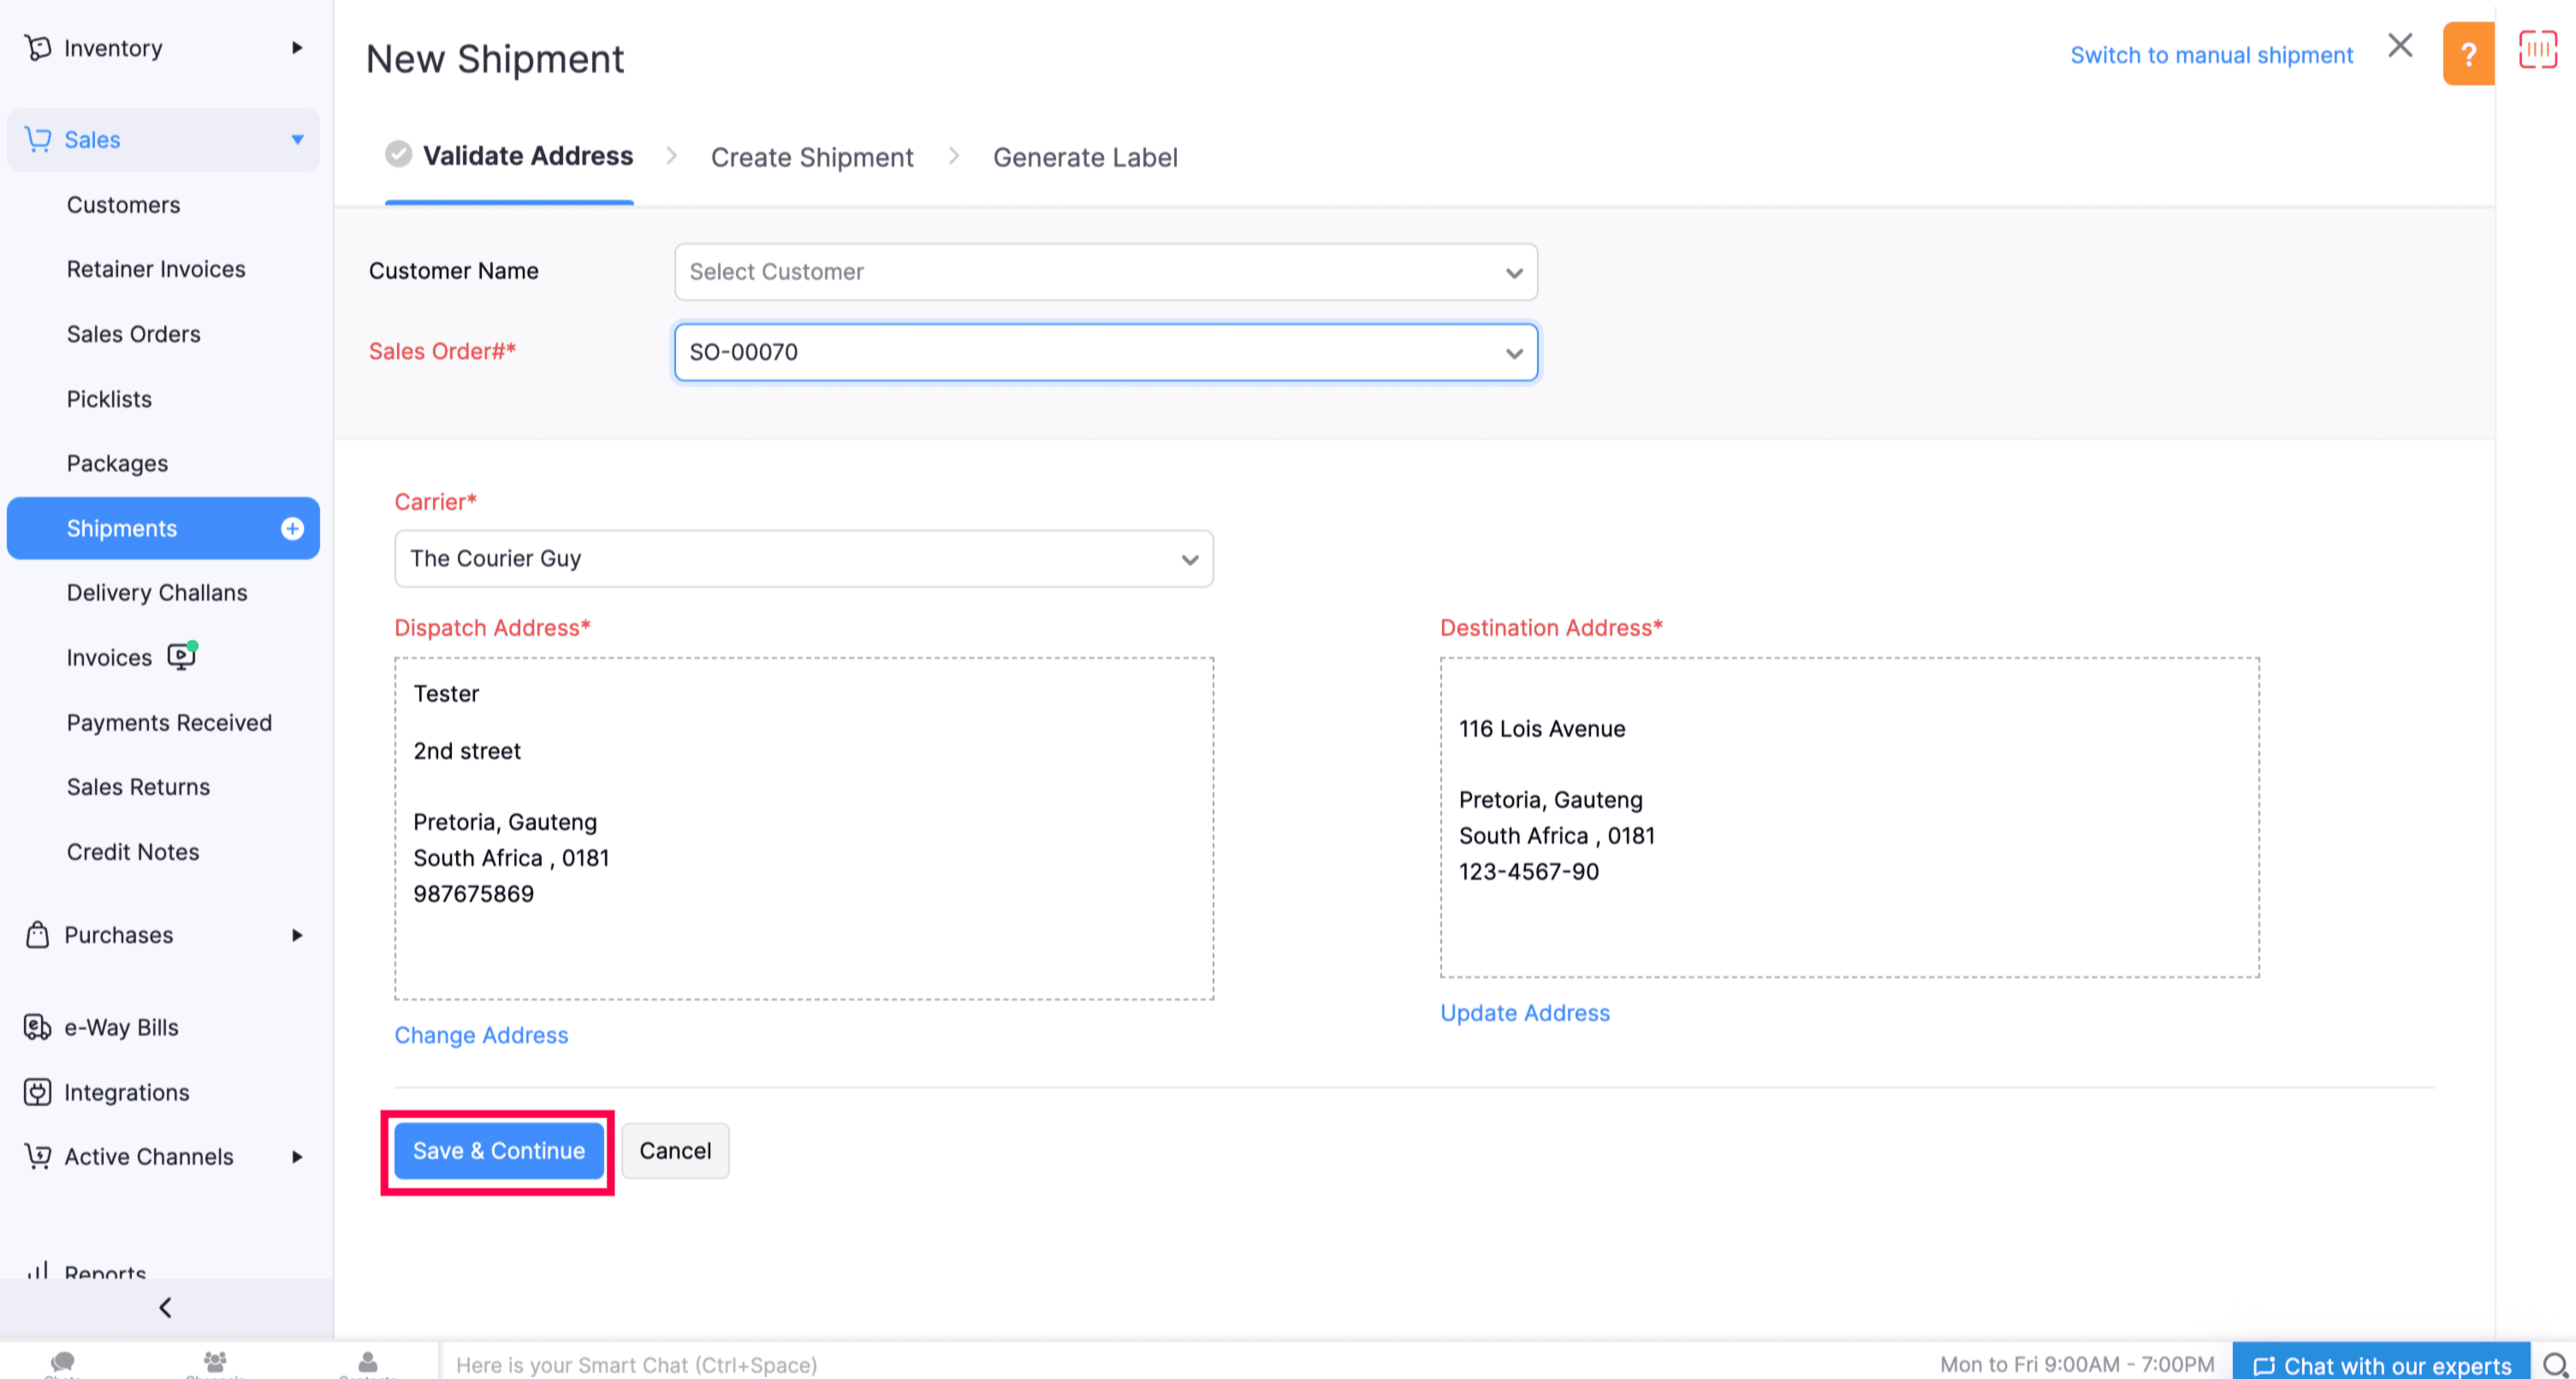Click the Sales sidebar icon
Viewport: 2576px width, 1379px height.
[x=38, y=140]
